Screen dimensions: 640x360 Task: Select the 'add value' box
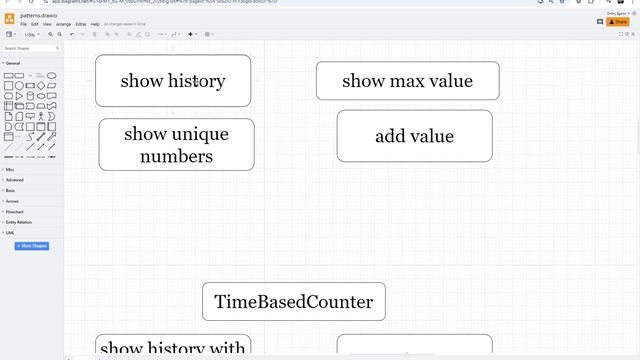(415, 136)
